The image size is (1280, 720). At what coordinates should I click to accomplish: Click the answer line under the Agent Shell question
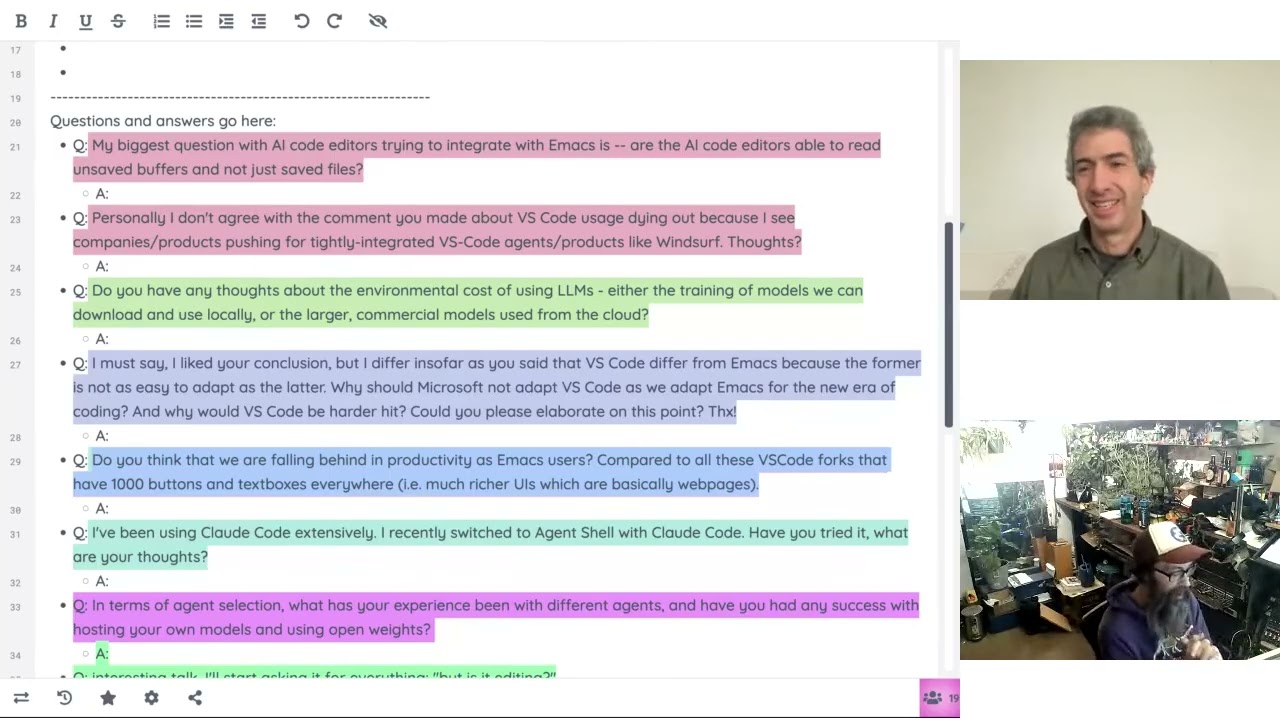click(x=102, y=581)
